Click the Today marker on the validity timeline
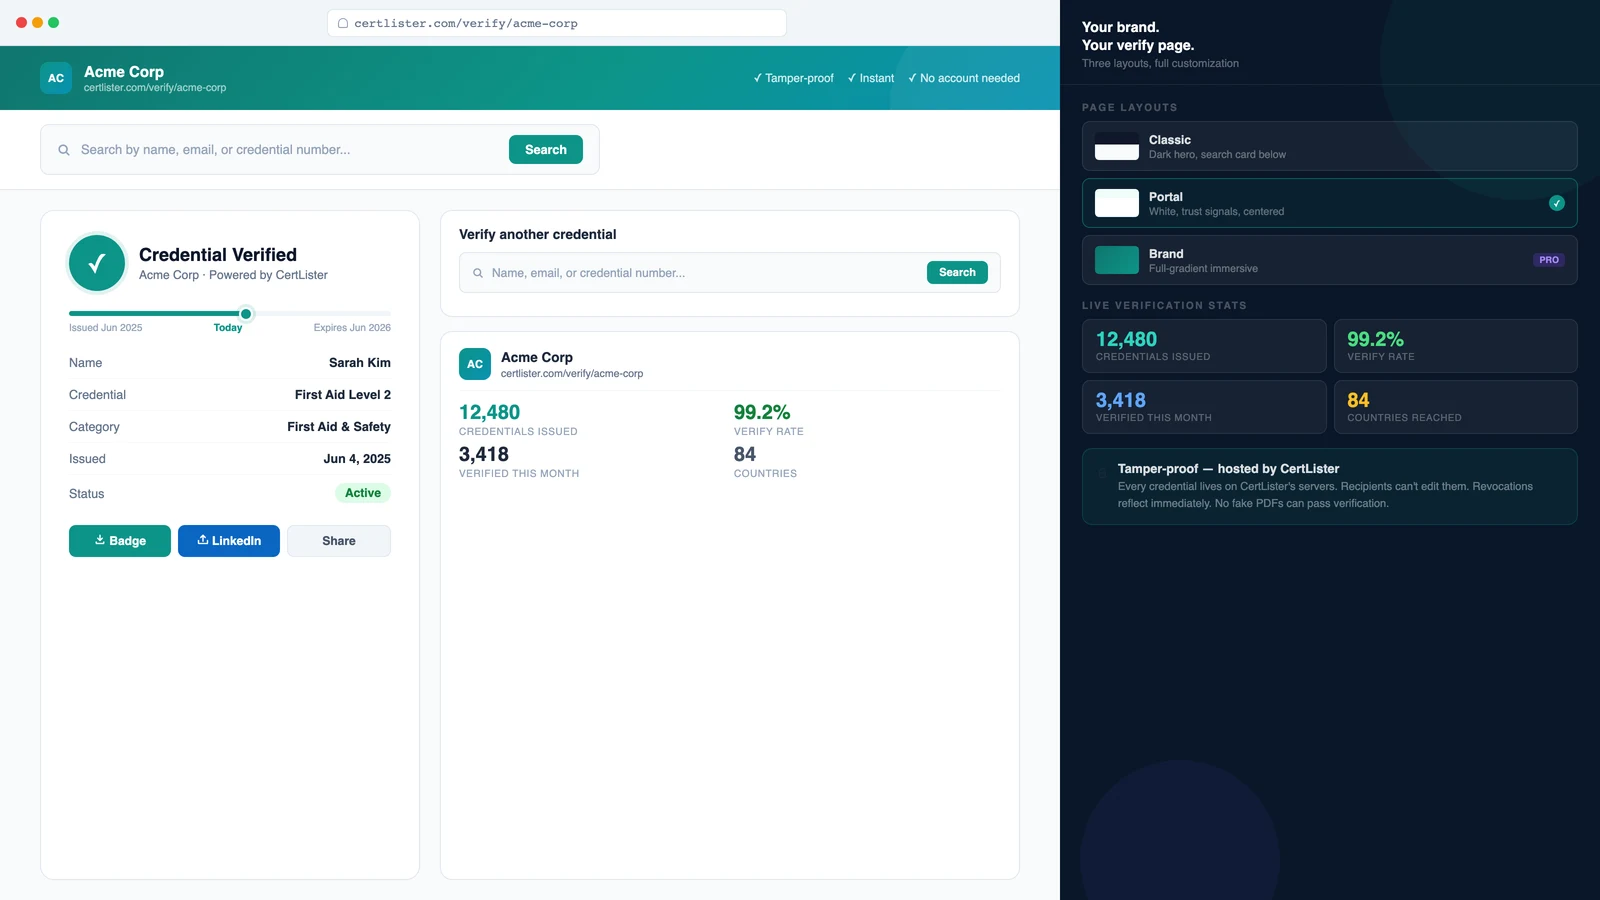The width and height of the screenshot is (1600, 900). tap(246, 314)
